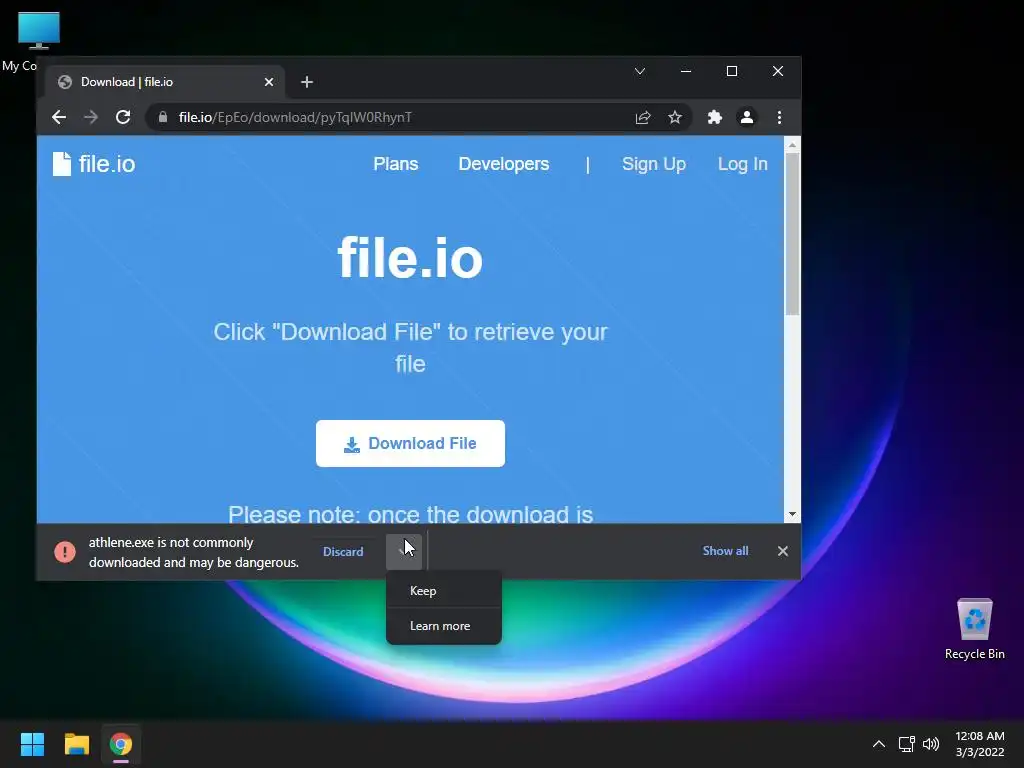This screenshot has width=1024, height=768.
Task: Click the Download File button
Action: 410,443
